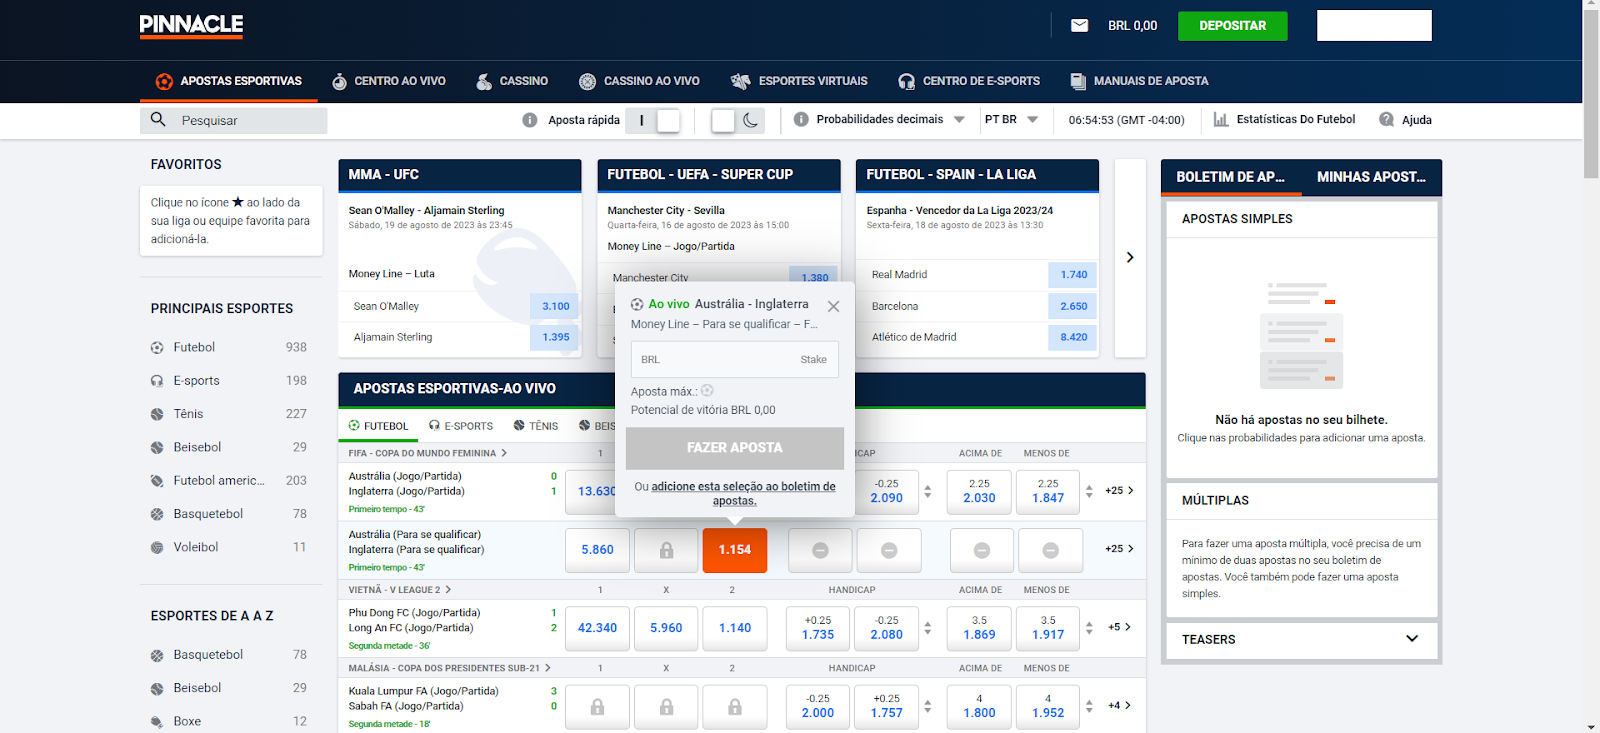Click selected 1.154 Inglaterra odds
1600x733 pixels.
point(735,550)
